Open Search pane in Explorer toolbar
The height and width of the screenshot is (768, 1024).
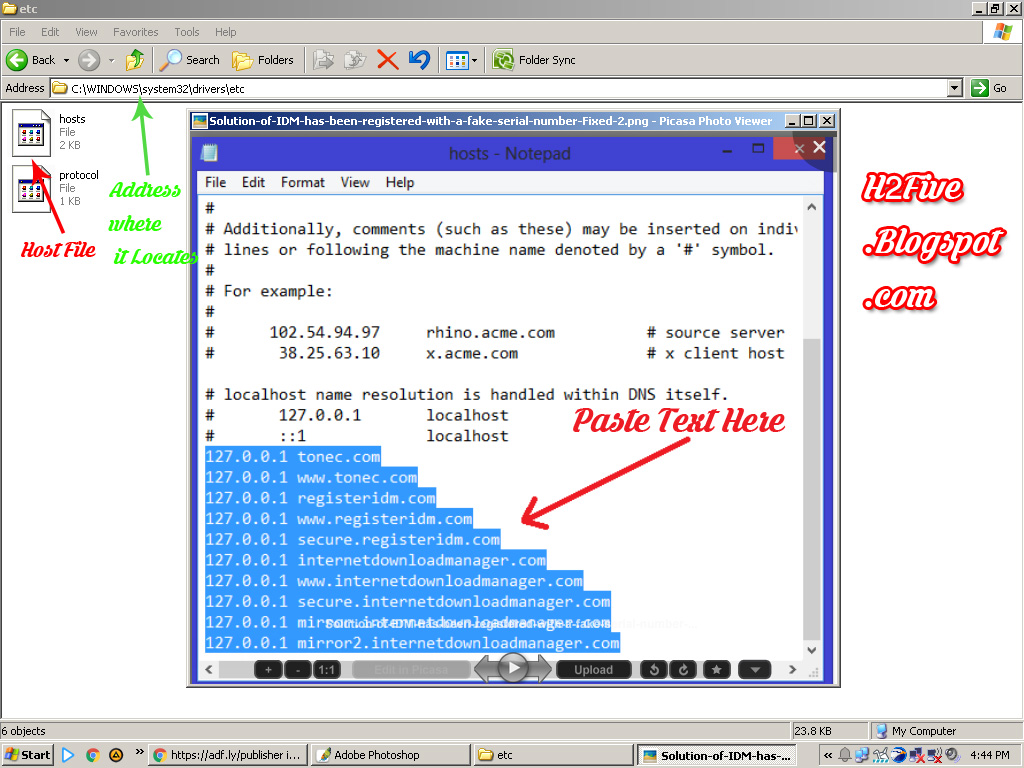(191, 60)
